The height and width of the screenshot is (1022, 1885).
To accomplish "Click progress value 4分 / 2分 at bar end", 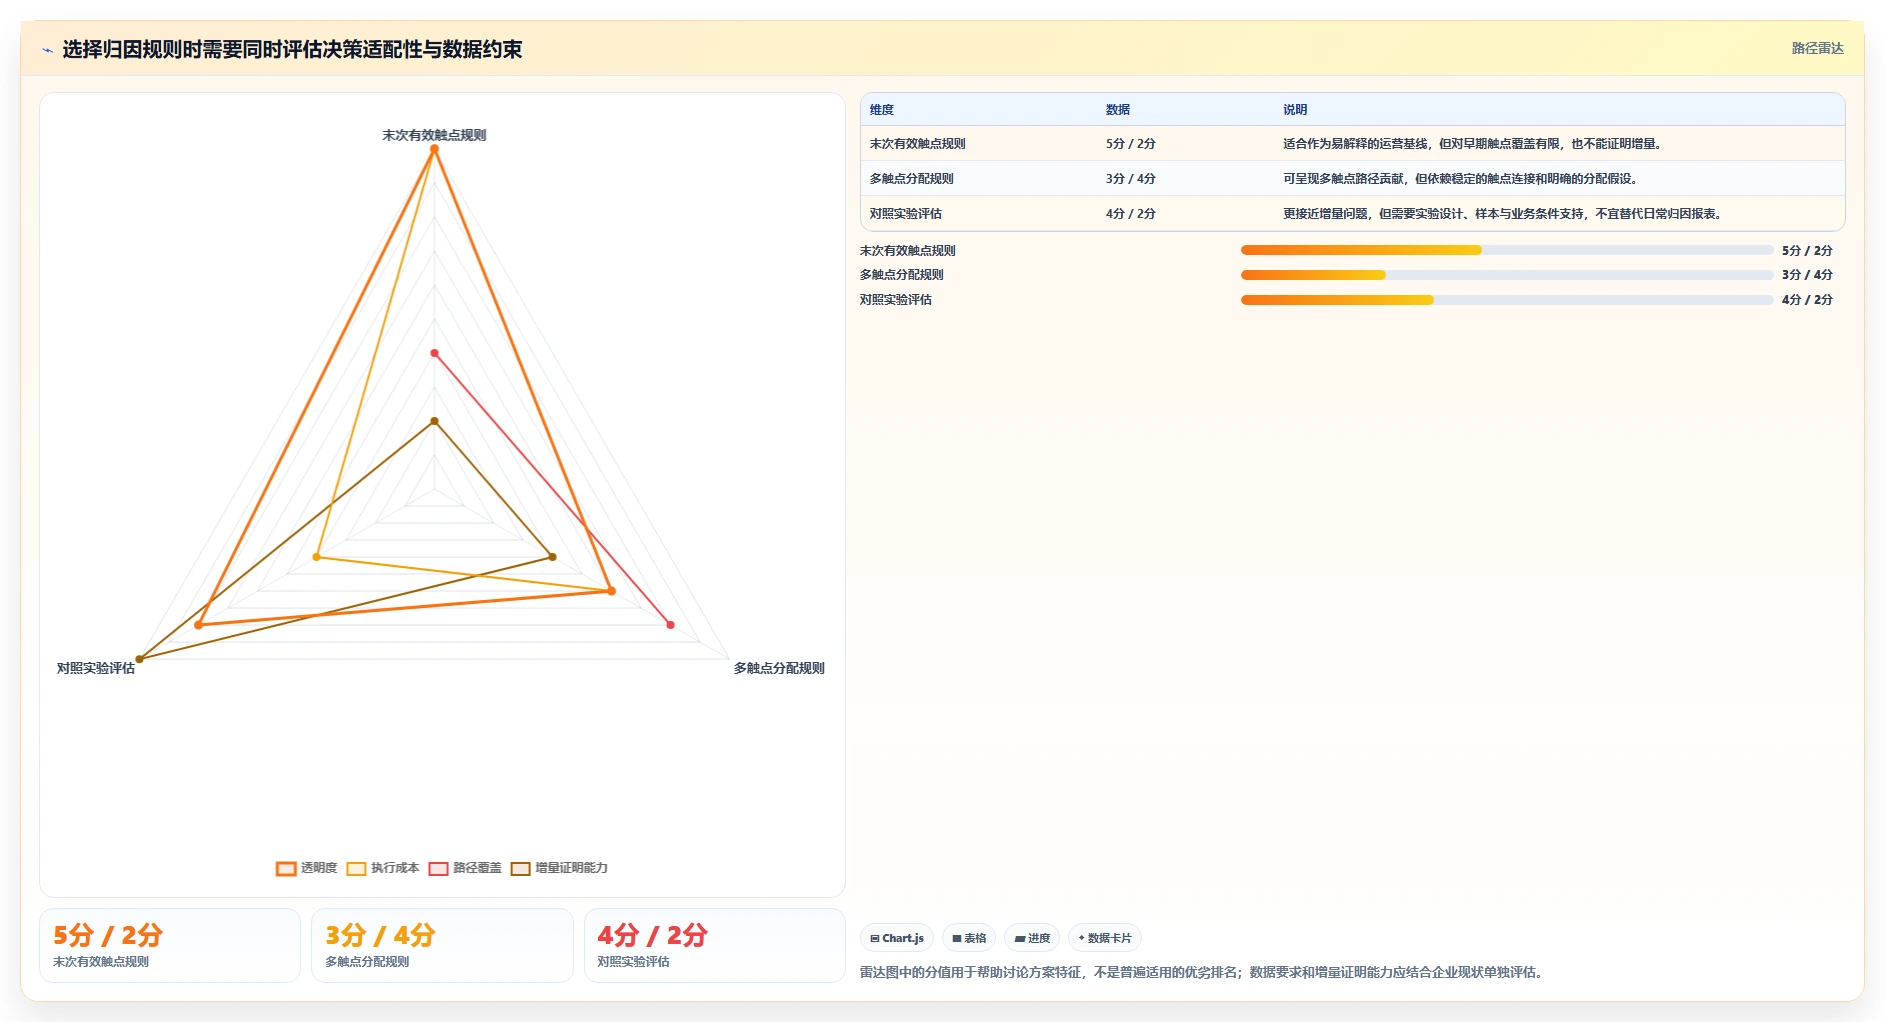I will pyautogui.click(x=1807, y=300).
